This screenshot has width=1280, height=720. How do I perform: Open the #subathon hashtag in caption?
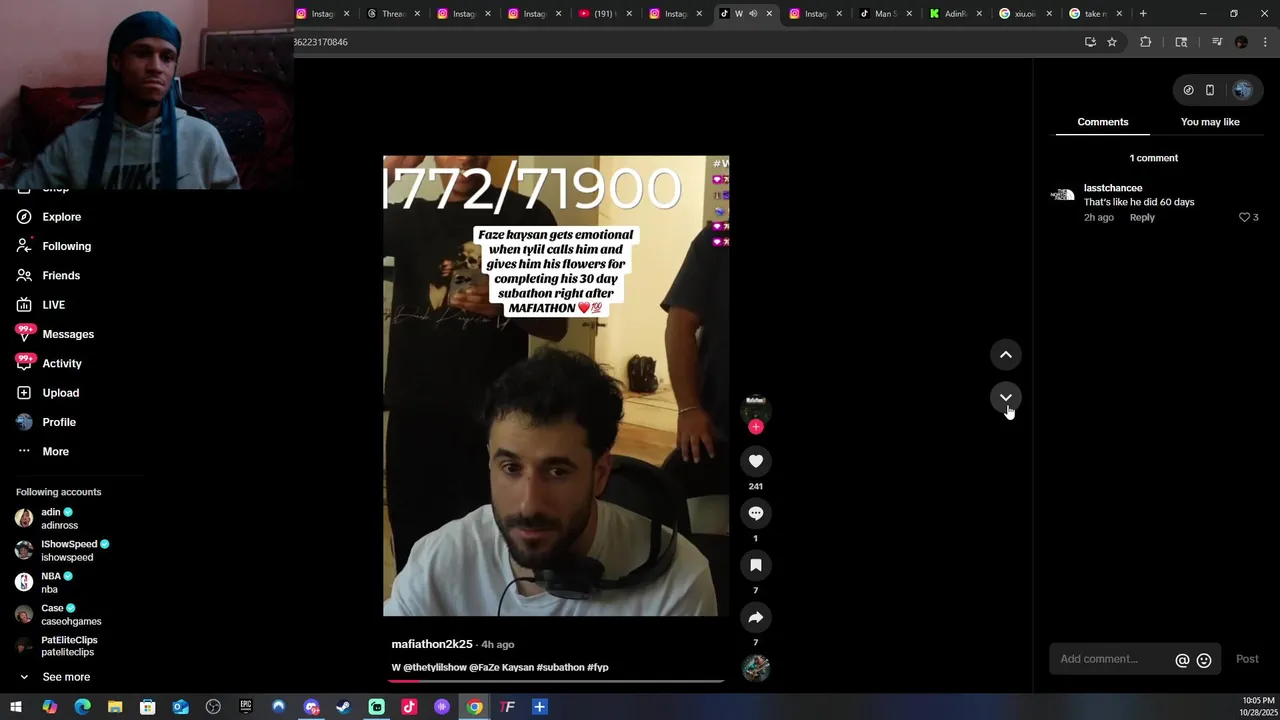pyautogui.click(x=560, y=667)
